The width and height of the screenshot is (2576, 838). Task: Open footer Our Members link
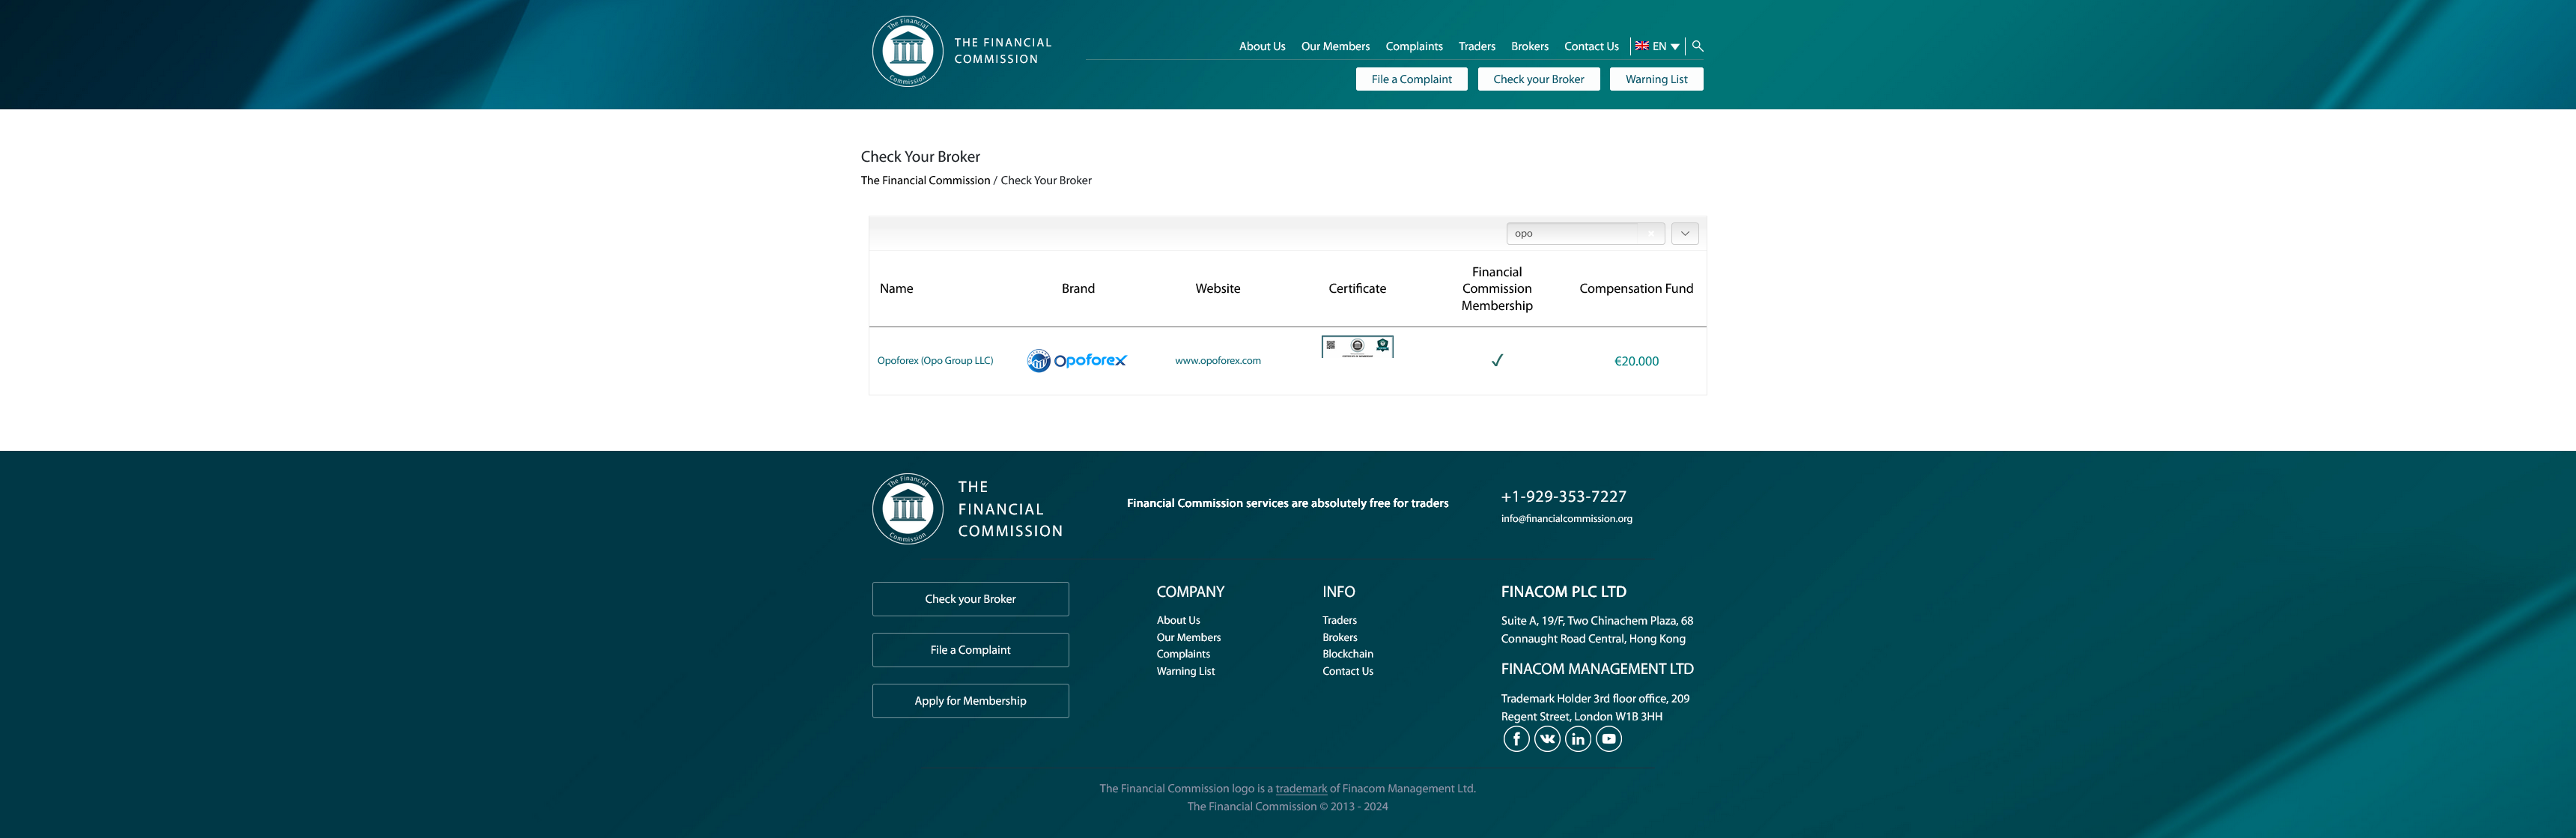1188,638
